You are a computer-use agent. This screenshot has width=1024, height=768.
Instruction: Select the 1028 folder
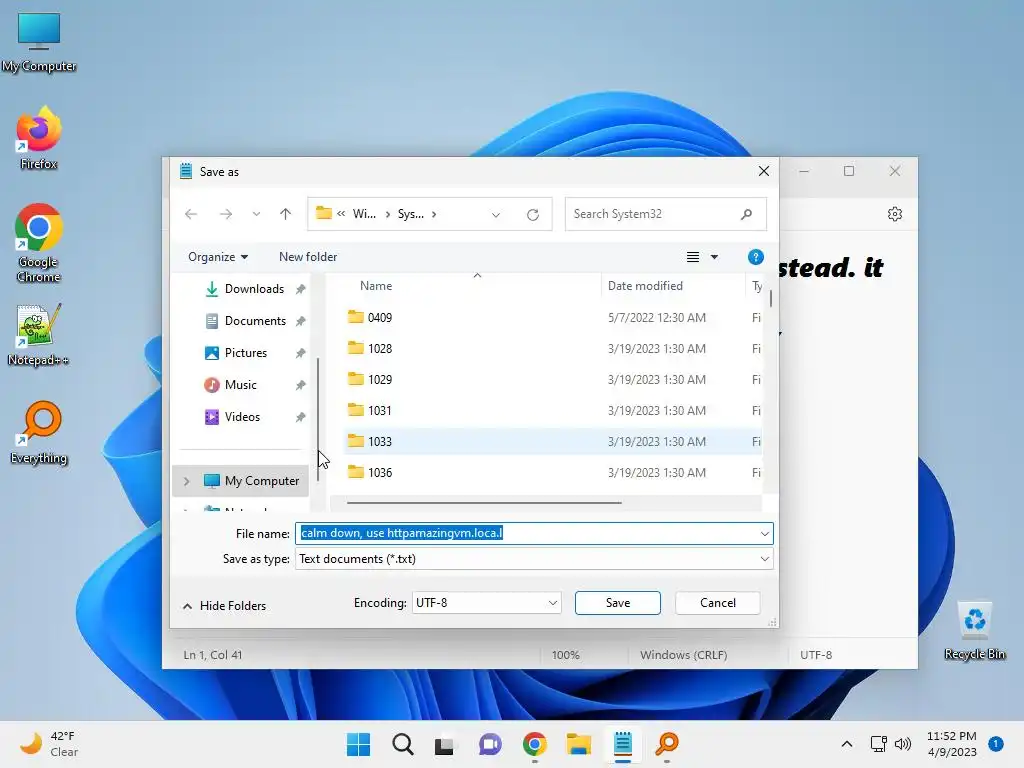tap(379, 348)
